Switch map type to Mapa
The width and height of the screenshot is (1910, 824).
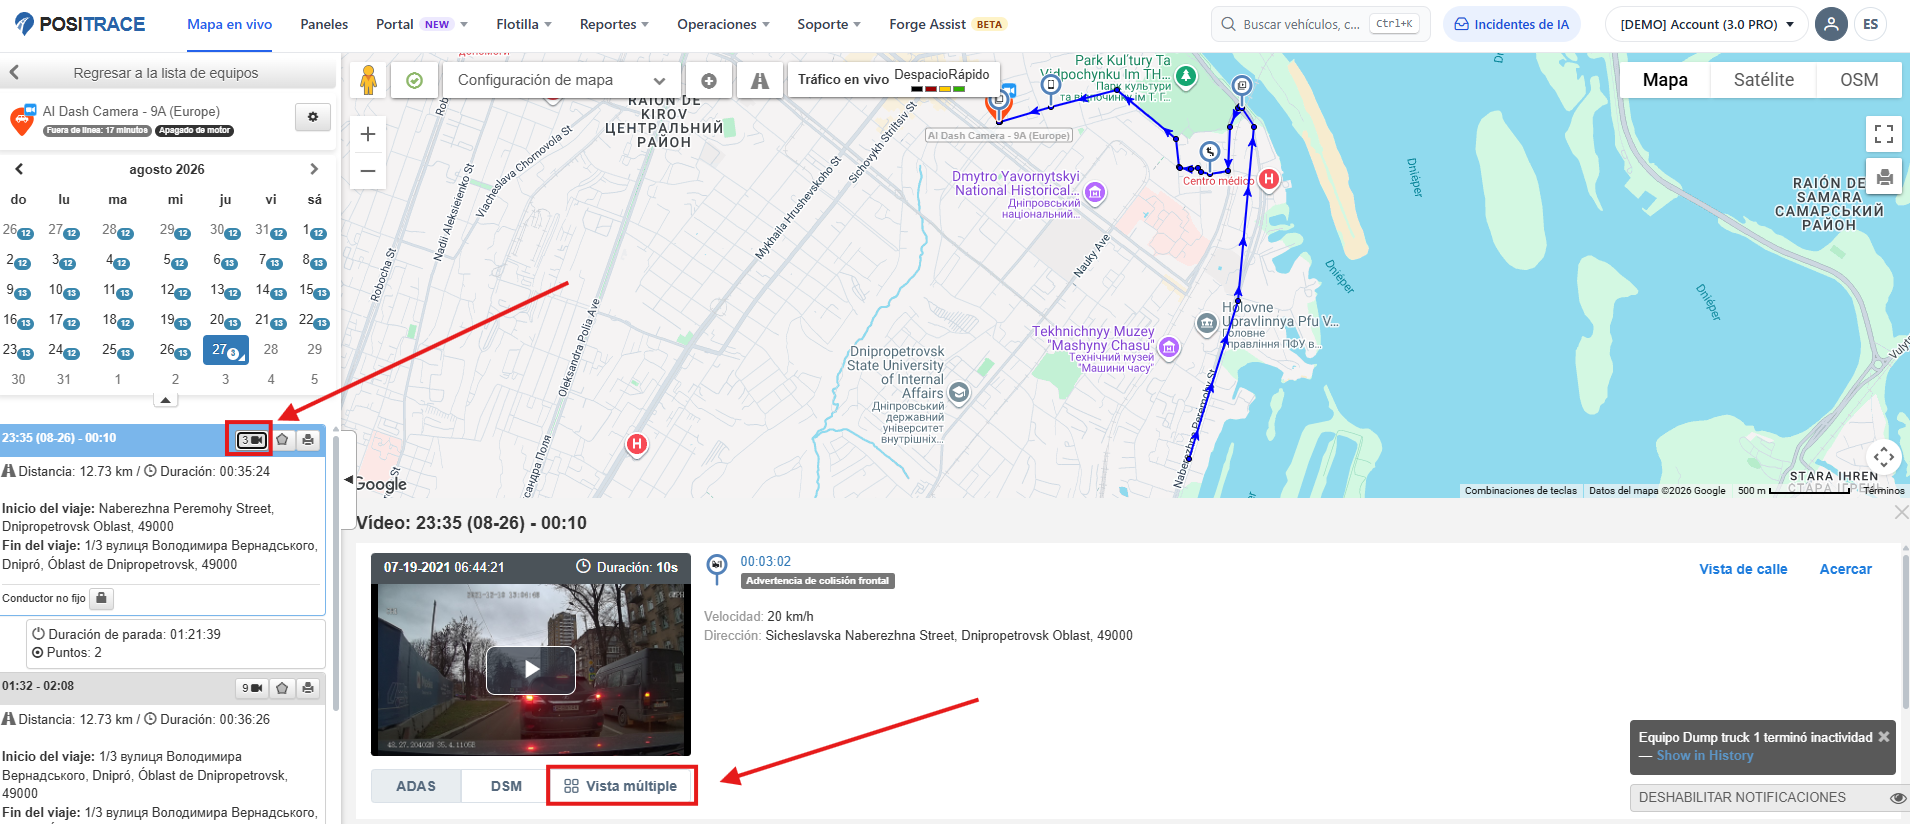click(1665, 80)
